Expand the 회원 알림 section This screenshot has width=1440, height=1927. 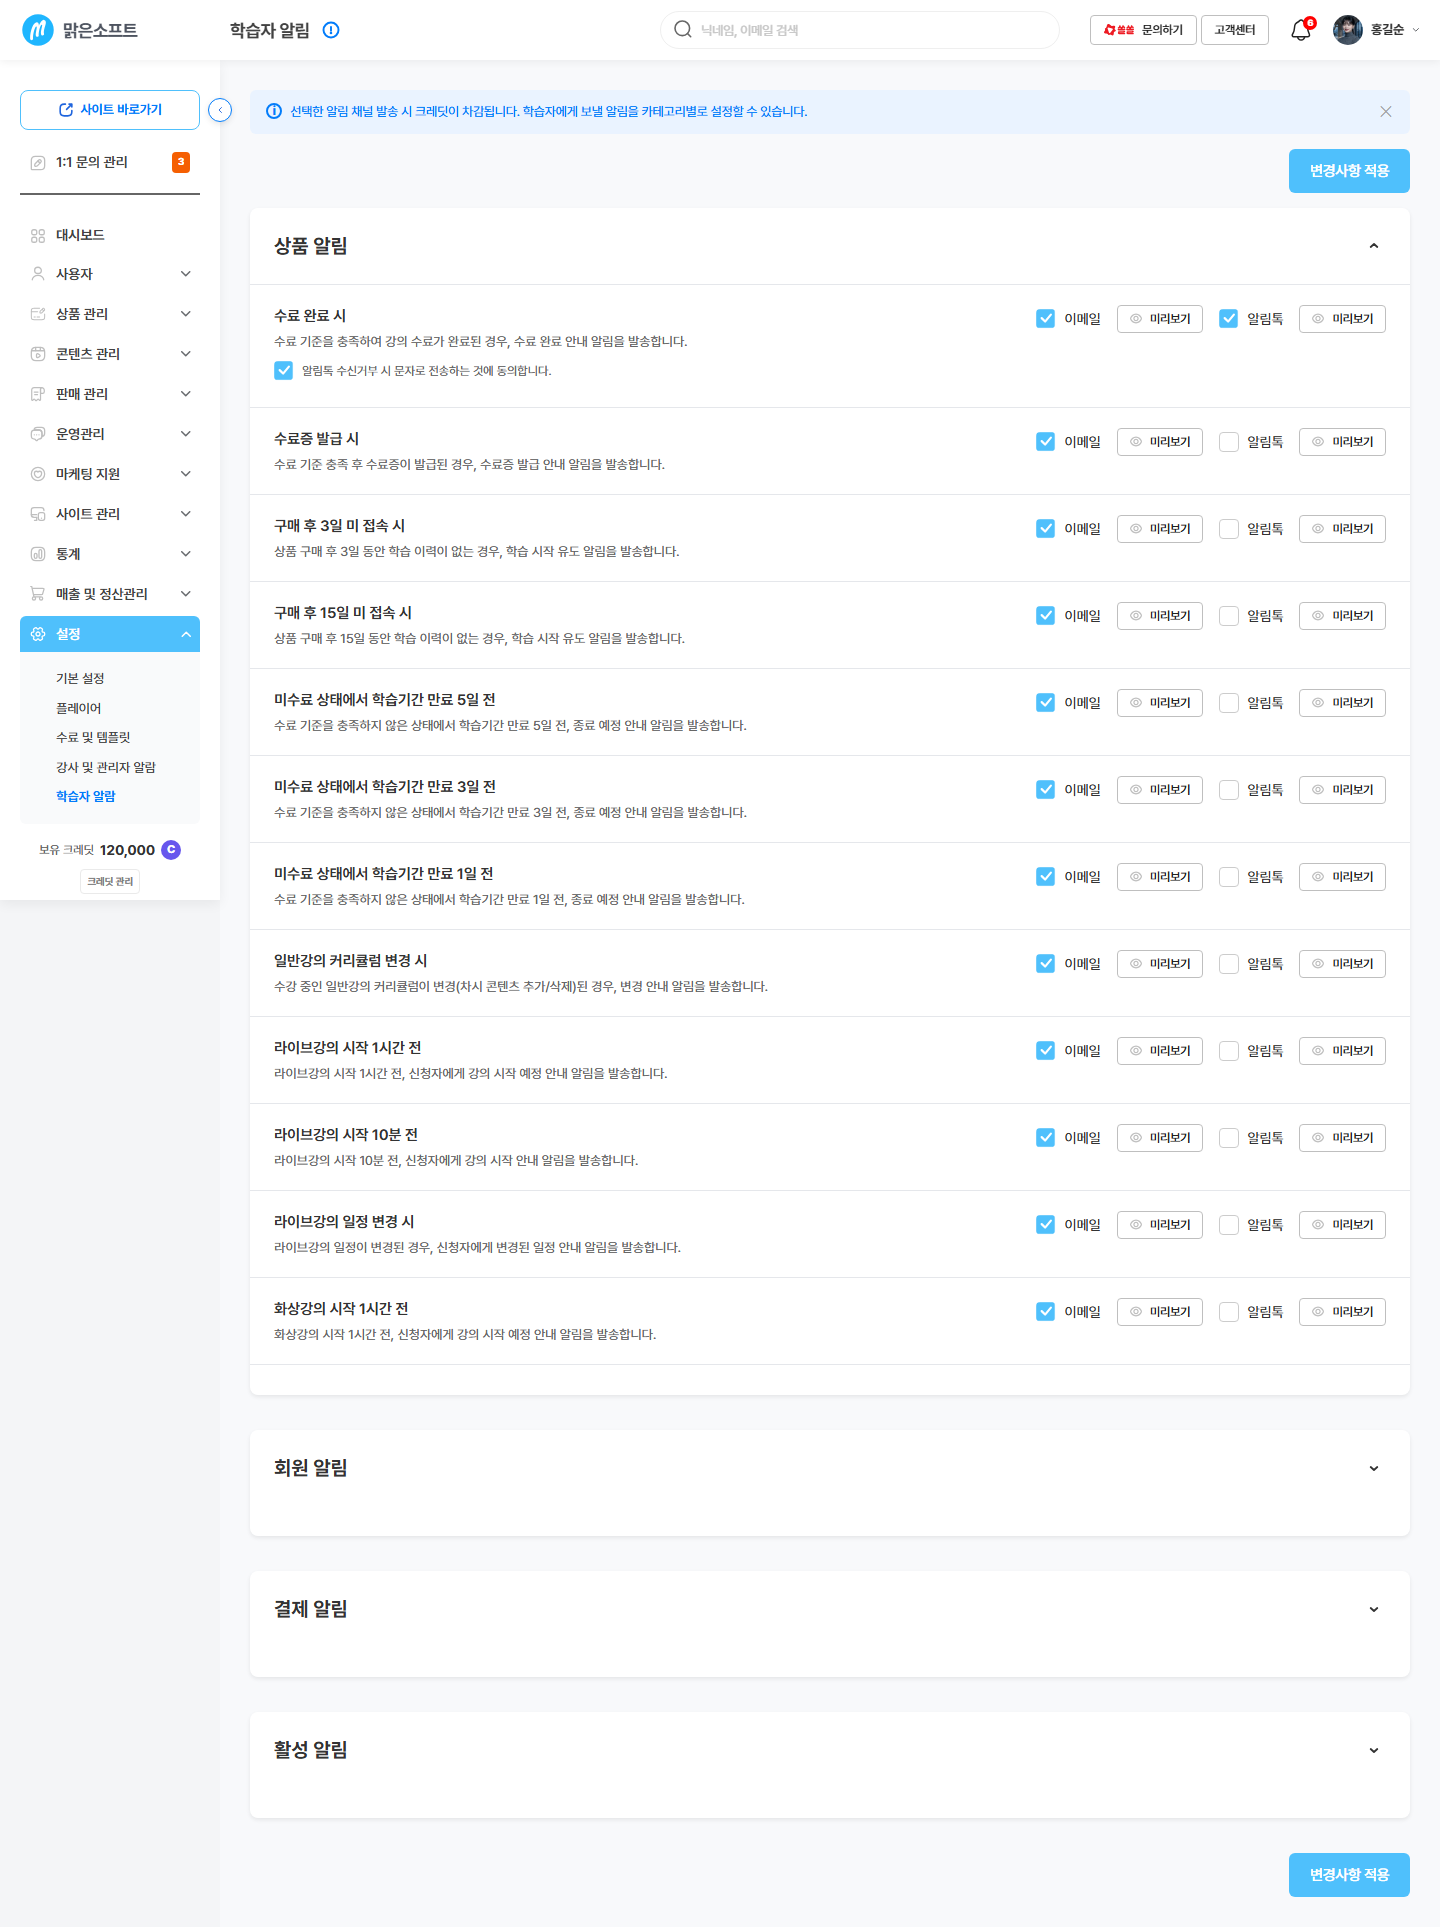click(1374, 1468)
